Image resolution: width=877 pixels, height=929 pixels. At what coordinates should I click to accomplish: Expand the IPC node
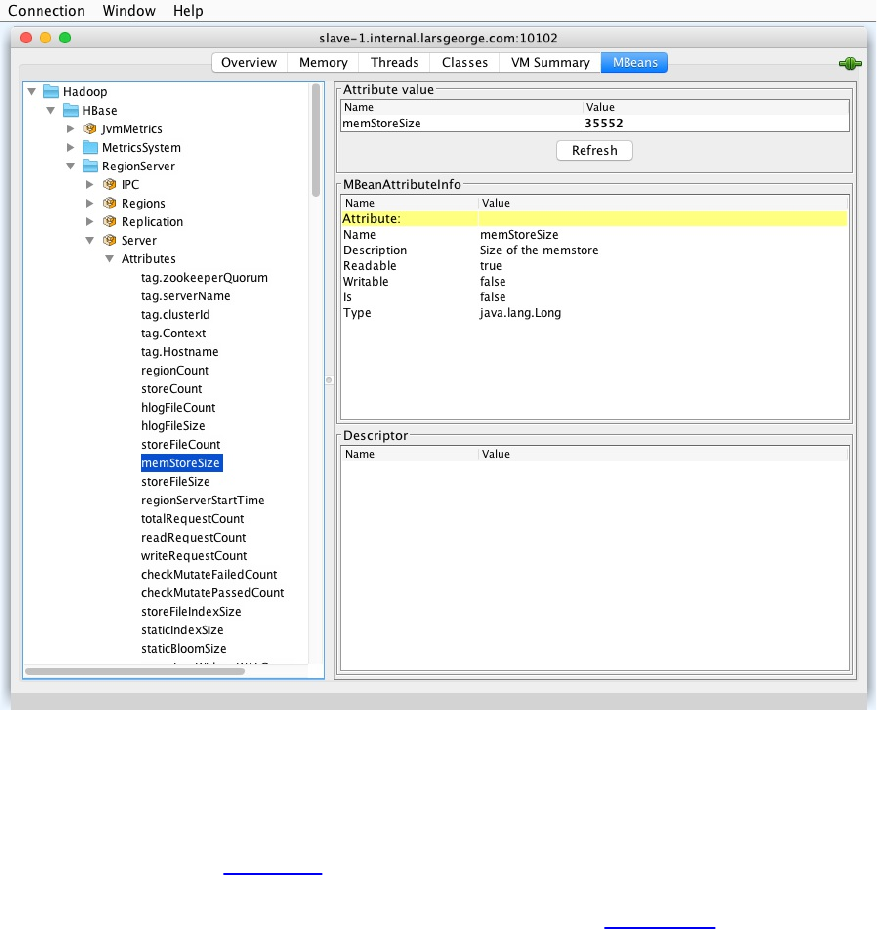89,184
